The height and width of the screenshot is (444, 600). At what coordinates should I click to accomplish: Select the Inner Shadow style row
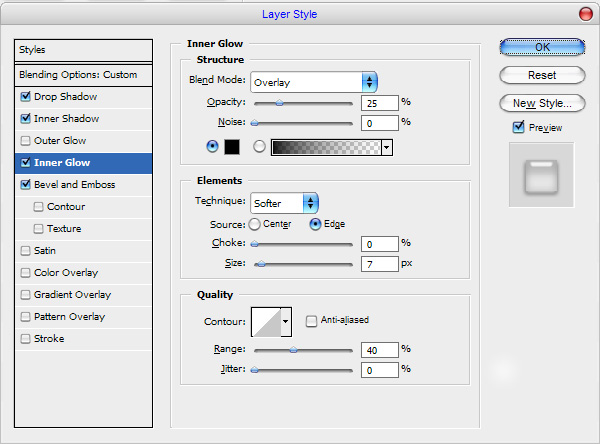[x=83, y=119]
